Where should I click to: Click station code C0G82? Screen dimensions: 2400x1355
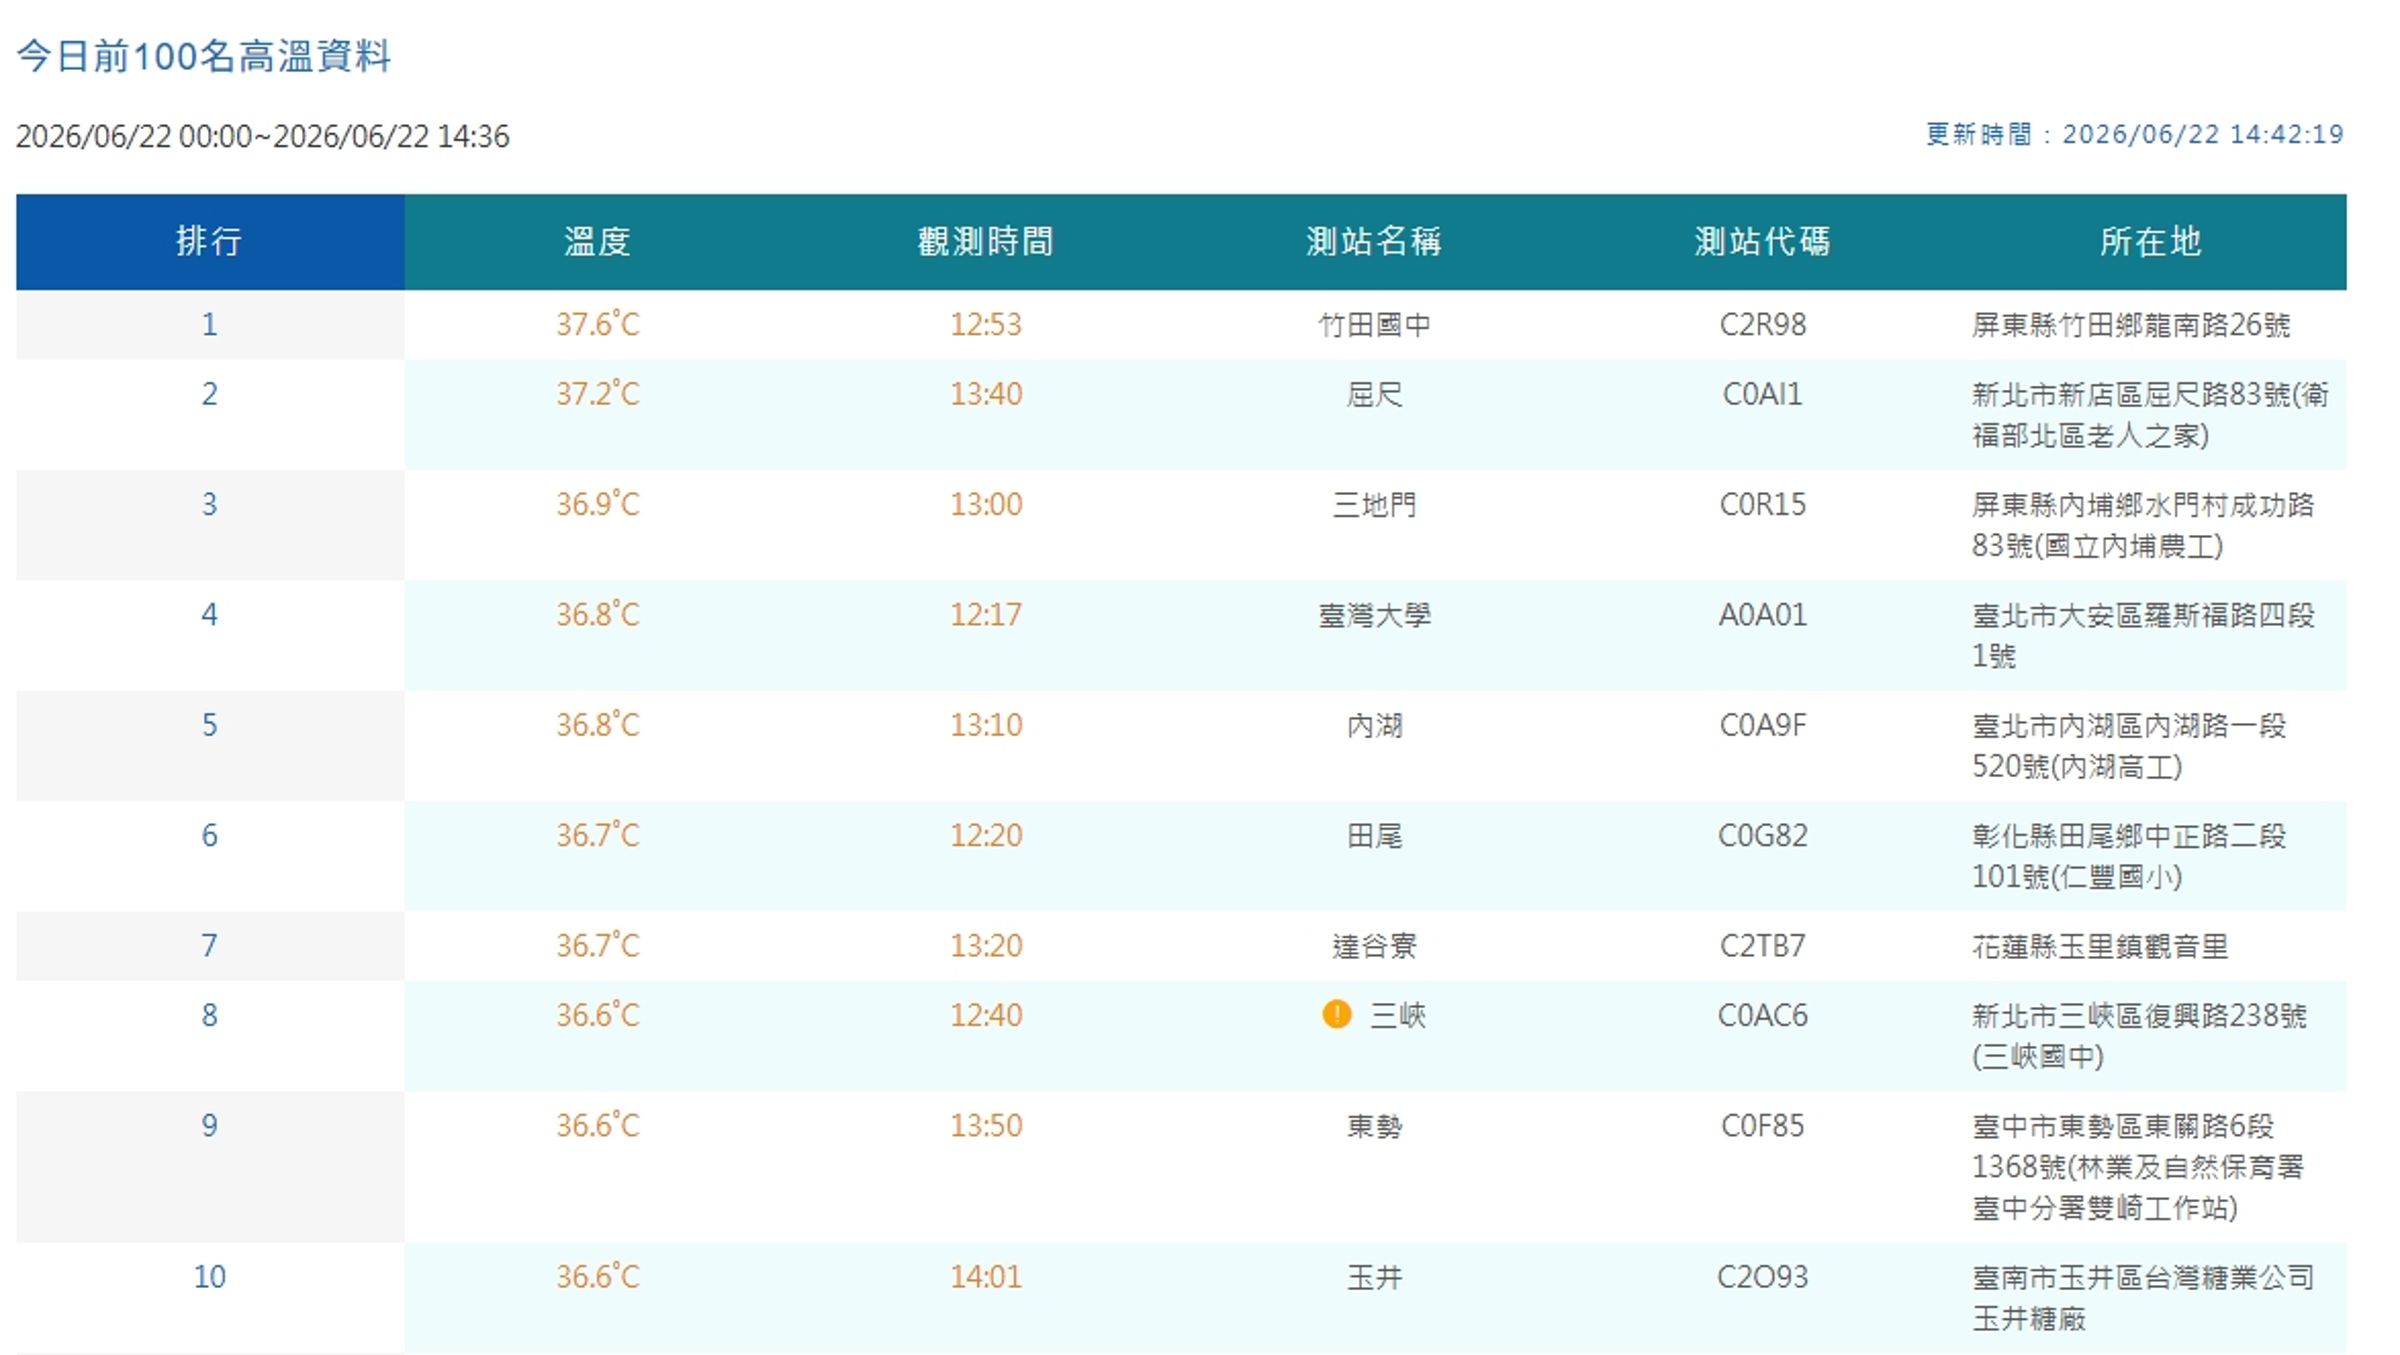[1762, 836]
